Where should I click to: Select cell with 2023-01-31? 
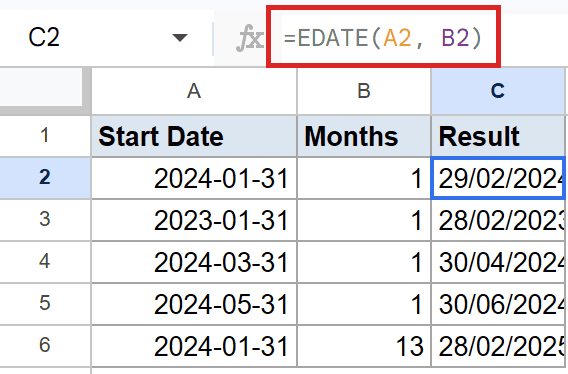(194, 220)
